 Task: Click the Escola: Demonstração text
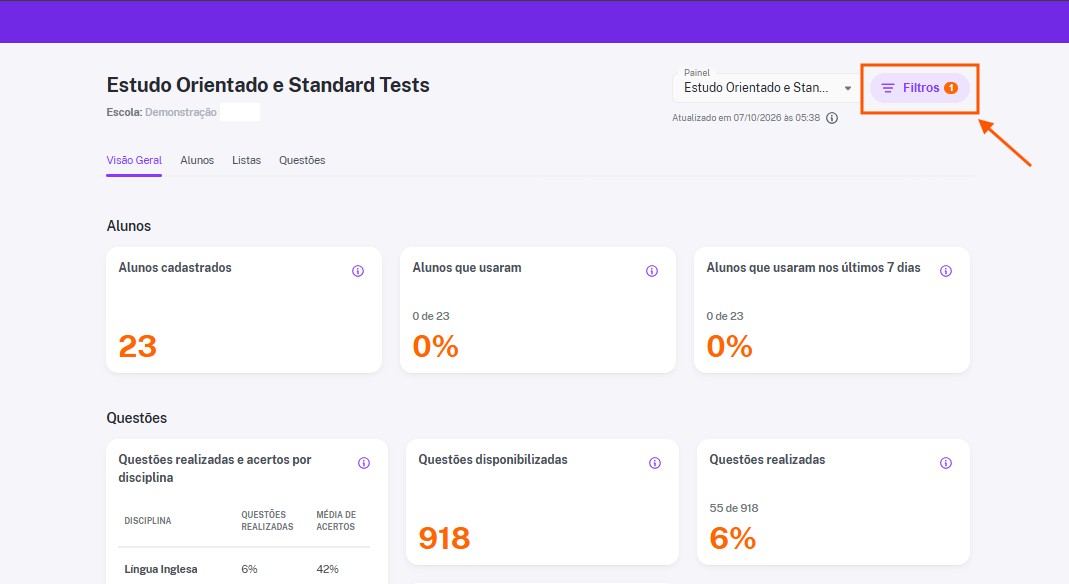(162, 112)
